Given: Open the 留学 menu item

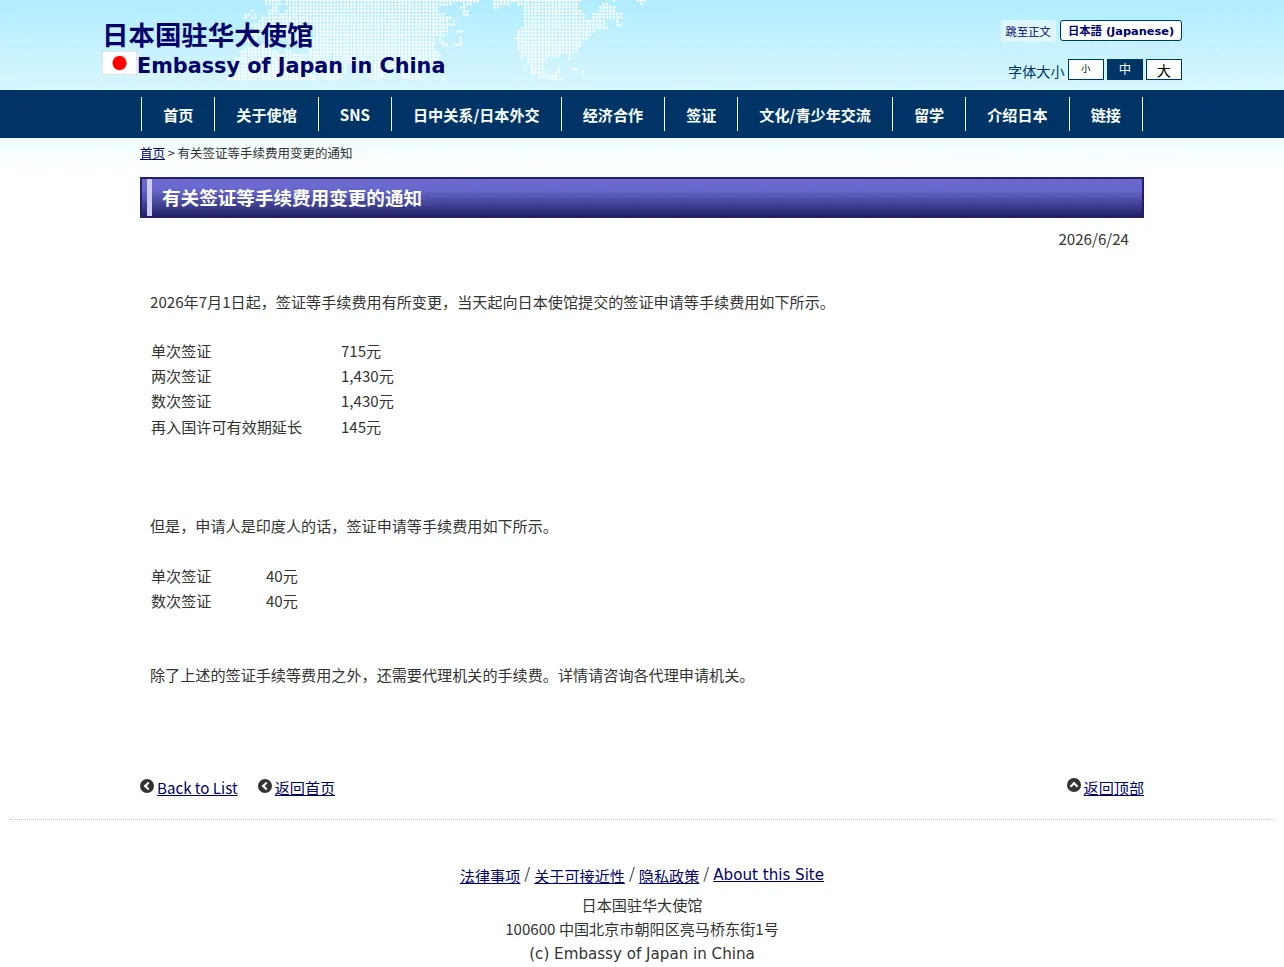Looking at the screenshot, I should (x=929, y=115).
